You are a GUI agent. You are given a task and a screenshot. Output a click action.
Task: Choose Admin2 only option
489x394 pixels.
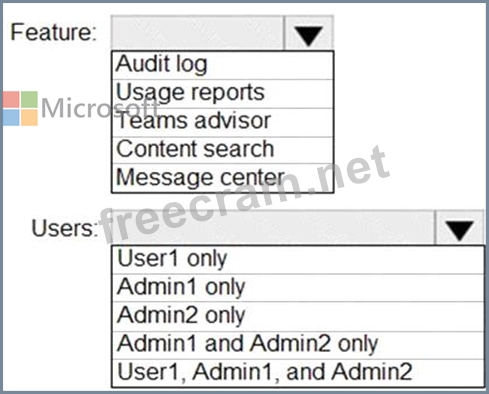(298, 316)
